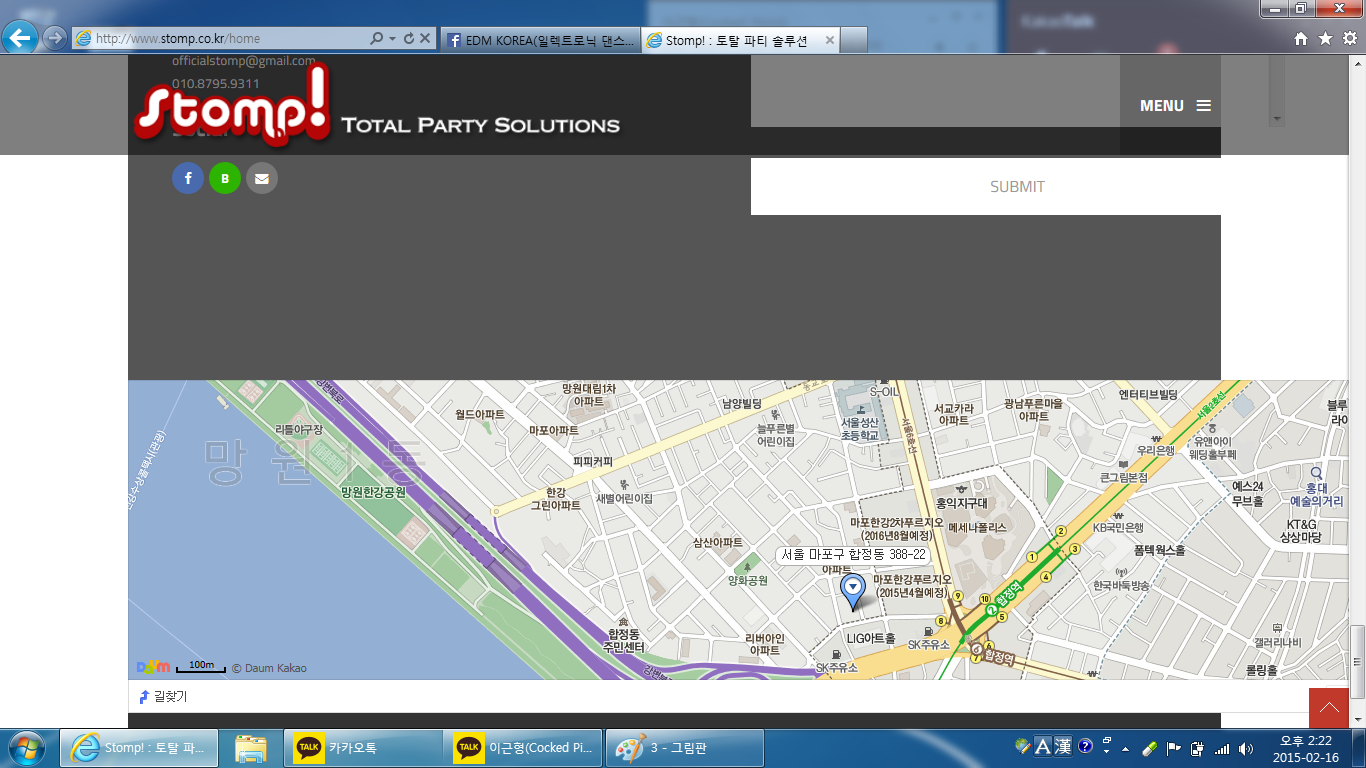This screenshot has height=768, width=1366.
Task: Click the IME language globe pencil icon
Action: pyautogui.click(x=1022, y=746)
